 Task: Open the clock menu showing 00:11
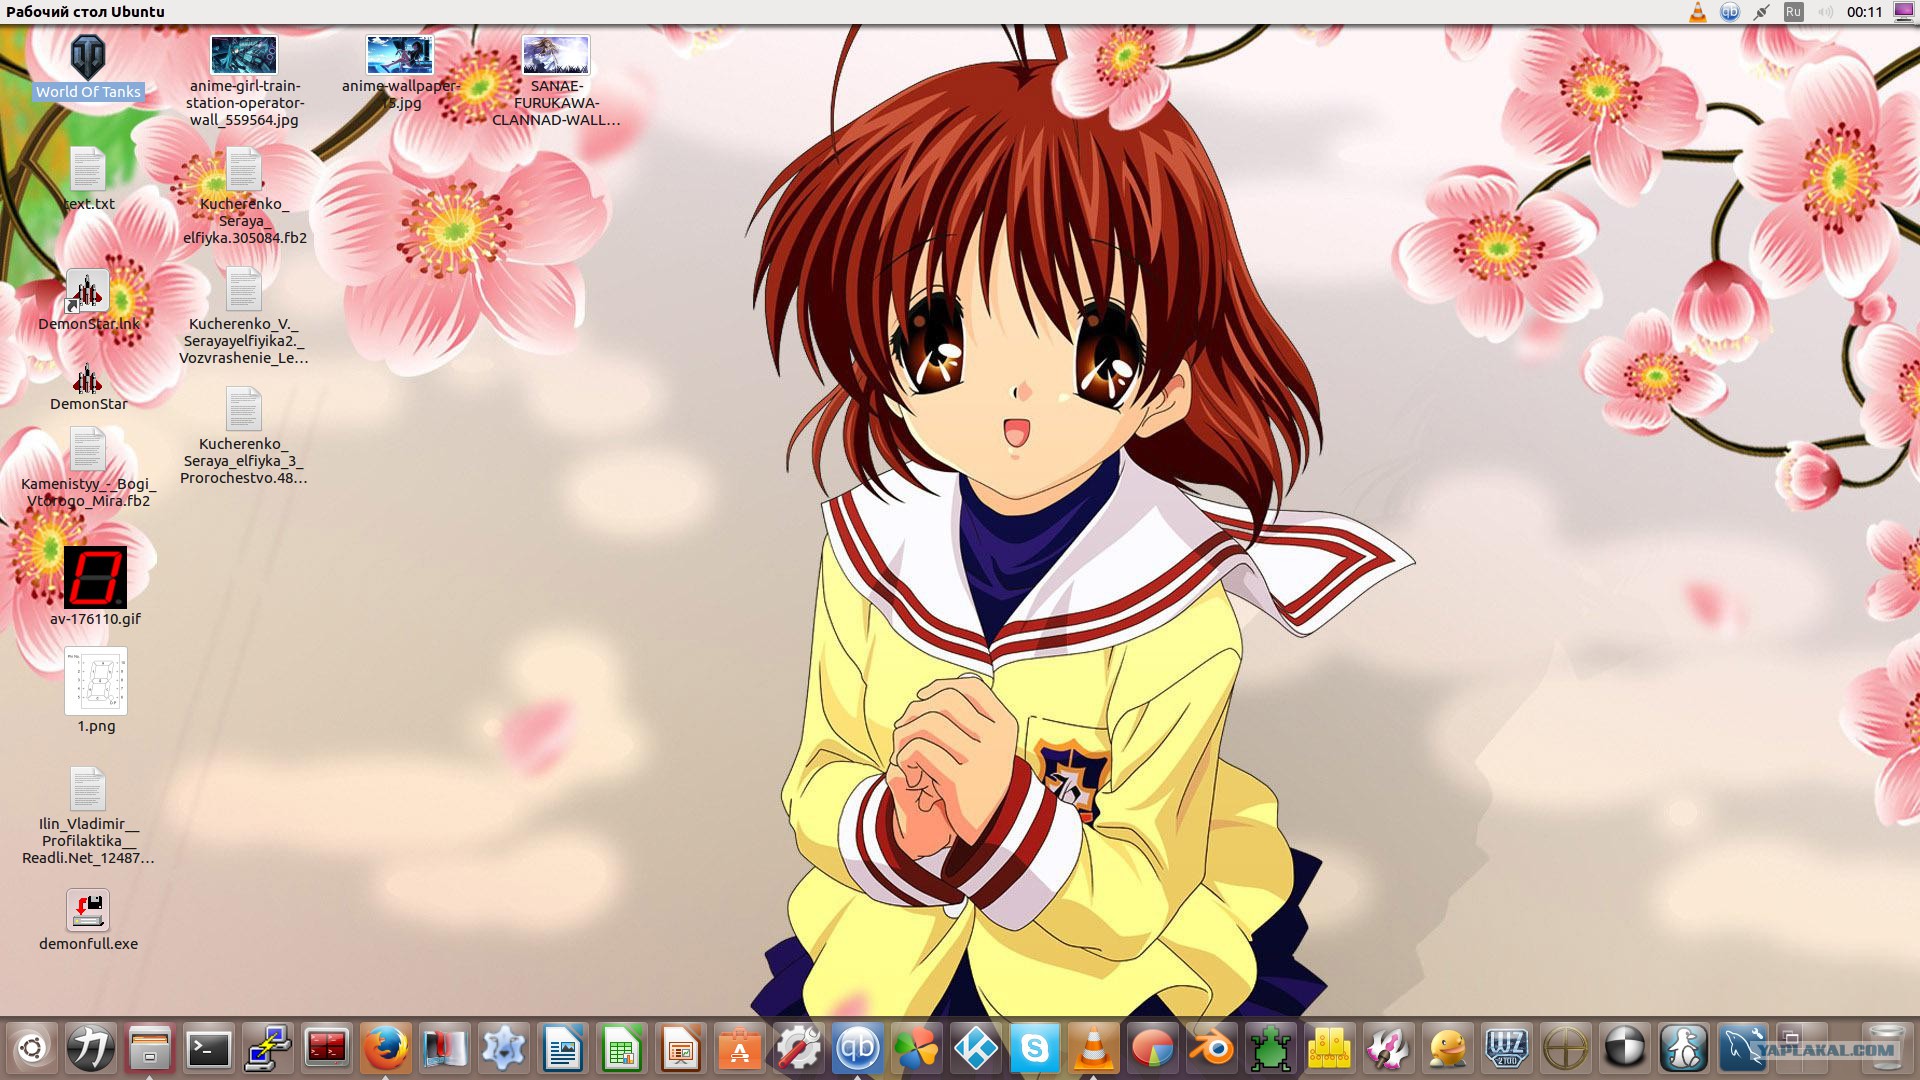(x=1865, y=12)
